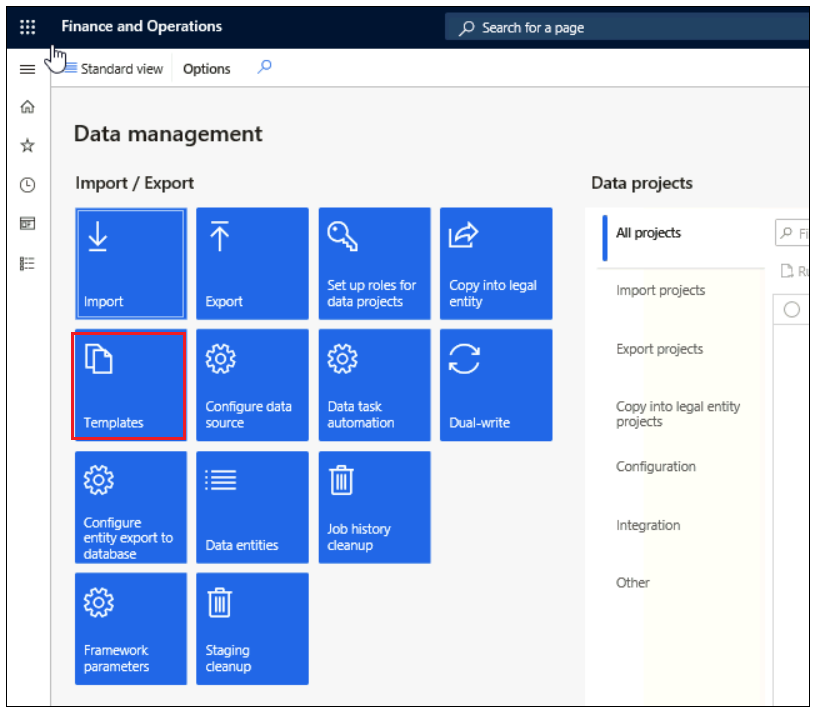The image size is (818, 710).
Task: Open Job history cleanup tile
Action: [x=375, y=507]
